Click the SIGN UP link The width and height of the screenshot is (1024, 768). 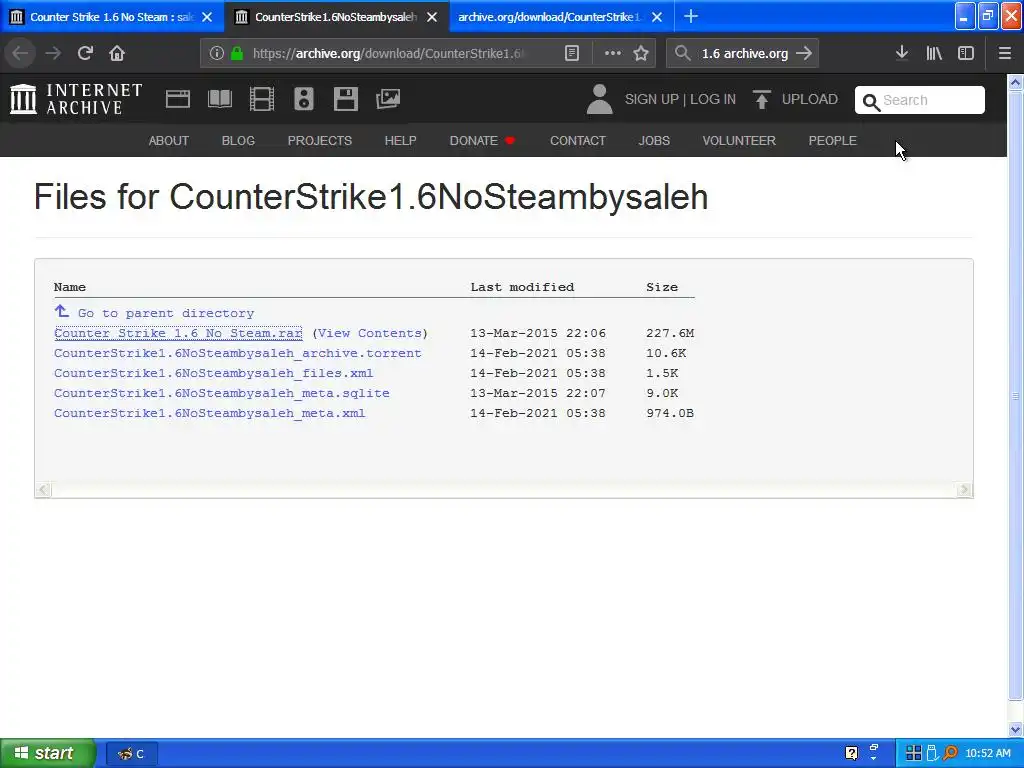tap(652, 99)
